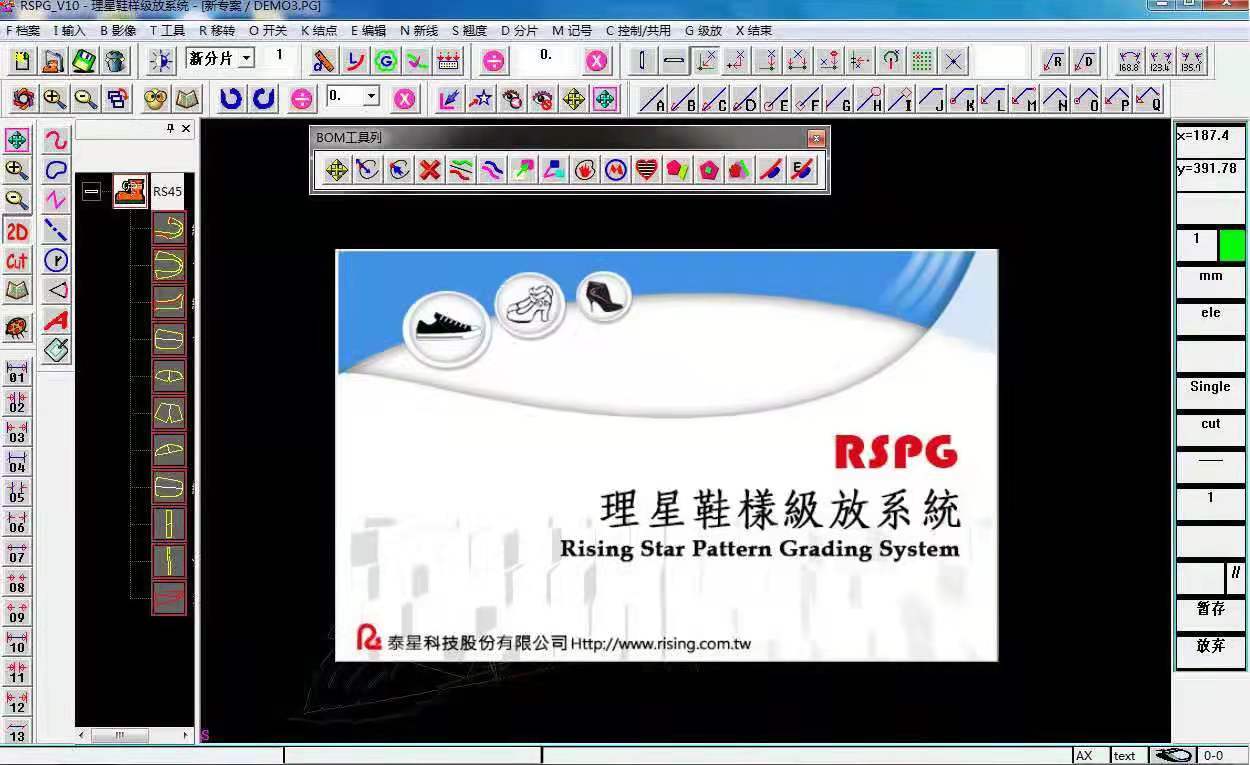
Task: Toggle the green move arrows in second toolbar row
Action: tap(604, 99)
